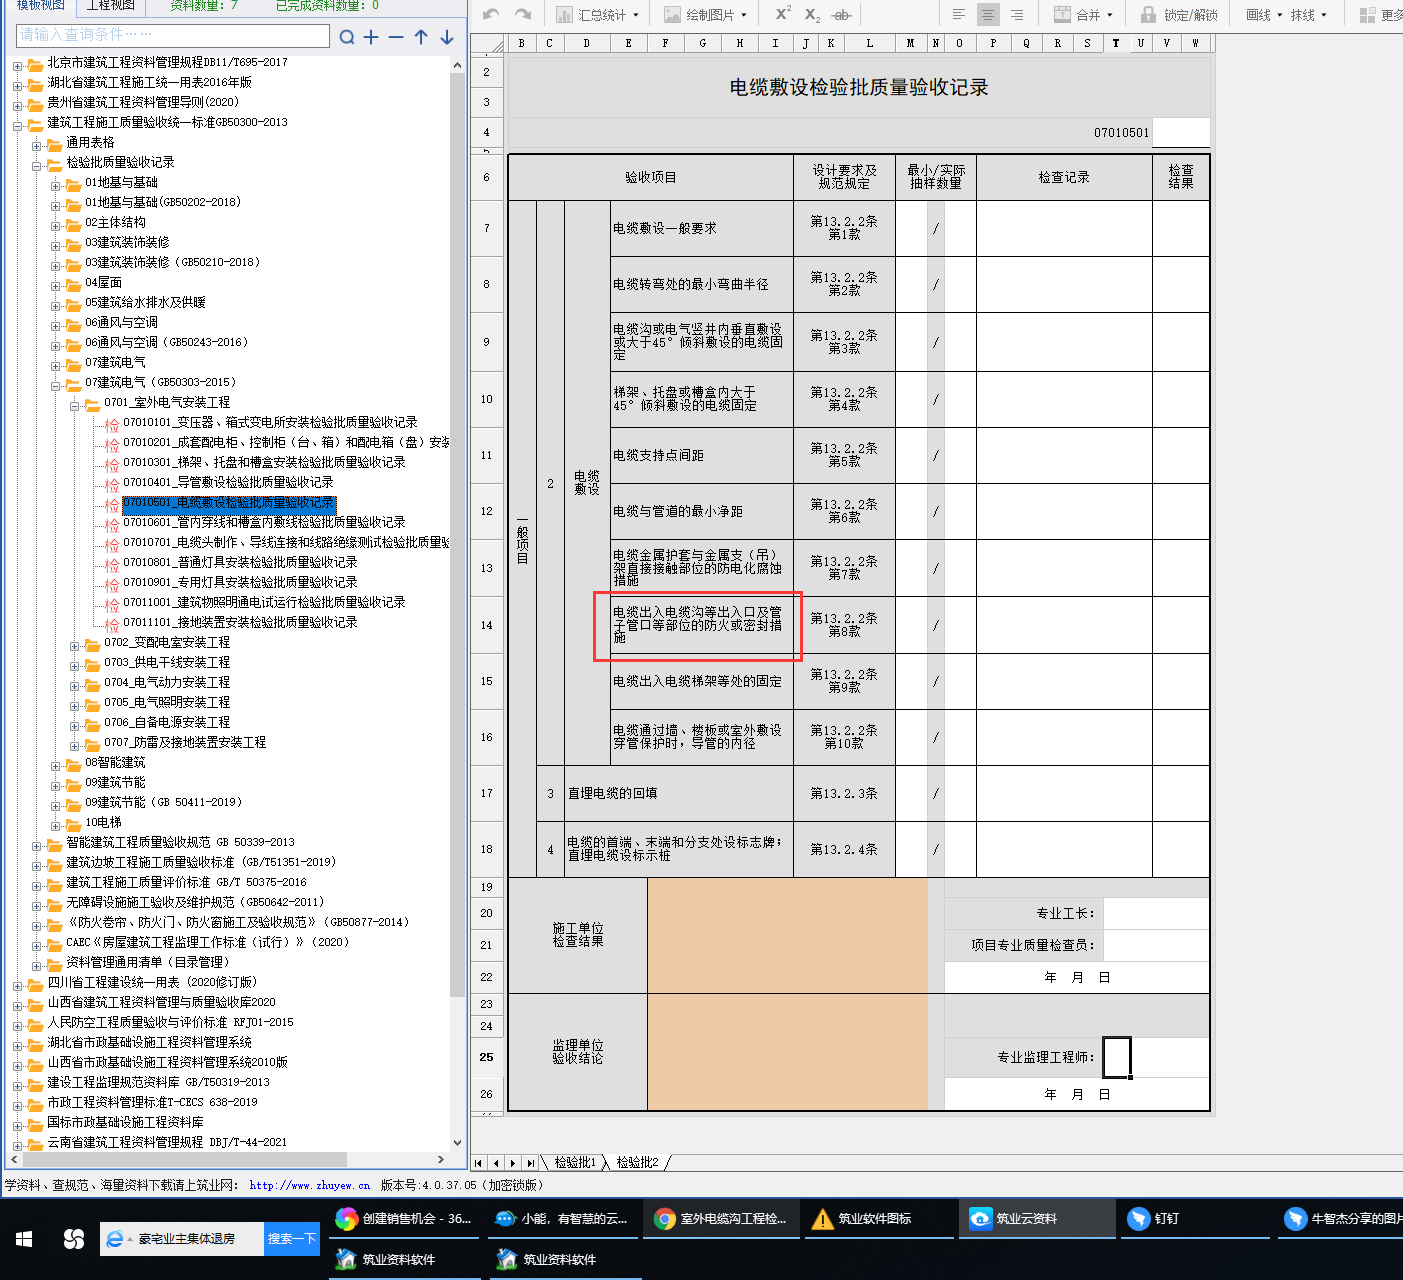The height and width of the screenshot is (1280, 1403).
Task: Select 07010801_普通灯具安装 tree item
Action: click(x=240, y=562)
